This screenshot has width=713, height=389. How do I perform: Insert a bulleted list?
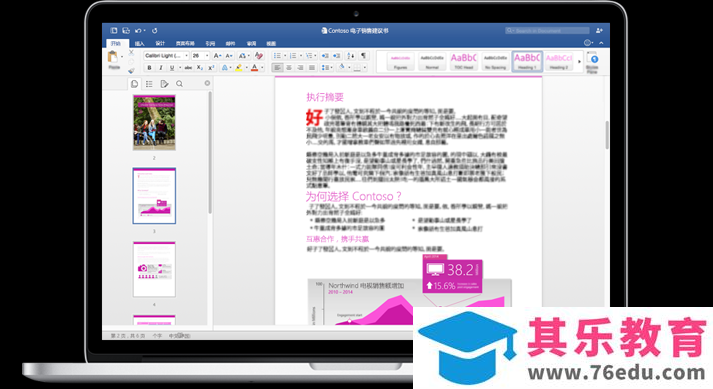(277, 56)
